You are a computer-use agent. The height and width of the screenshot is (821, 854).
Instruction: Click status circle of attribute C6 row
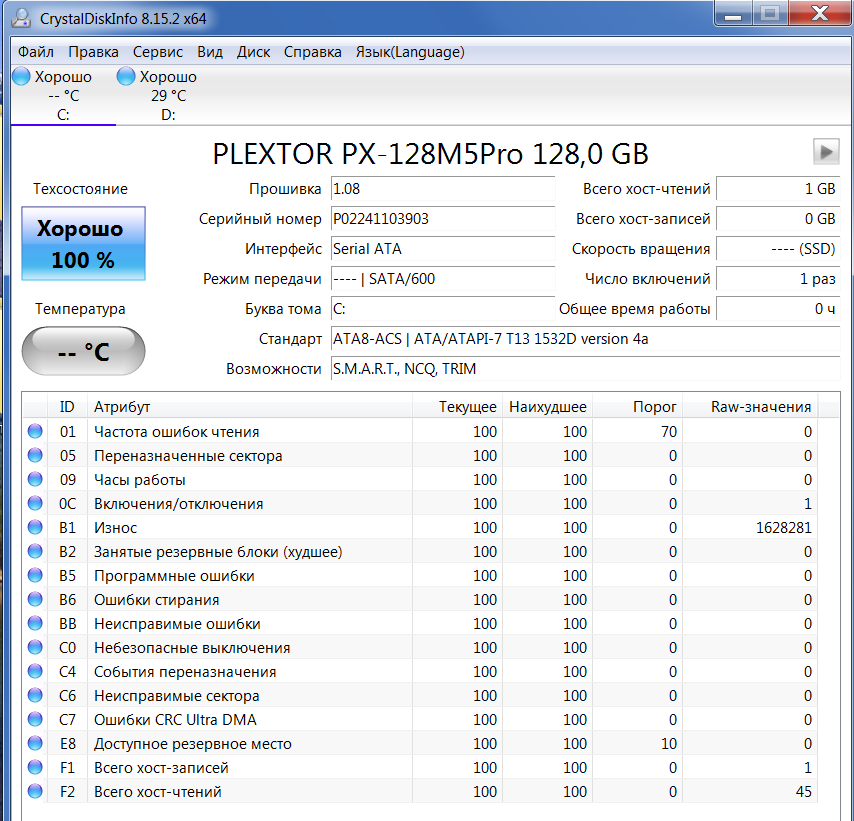coord(35,695)
